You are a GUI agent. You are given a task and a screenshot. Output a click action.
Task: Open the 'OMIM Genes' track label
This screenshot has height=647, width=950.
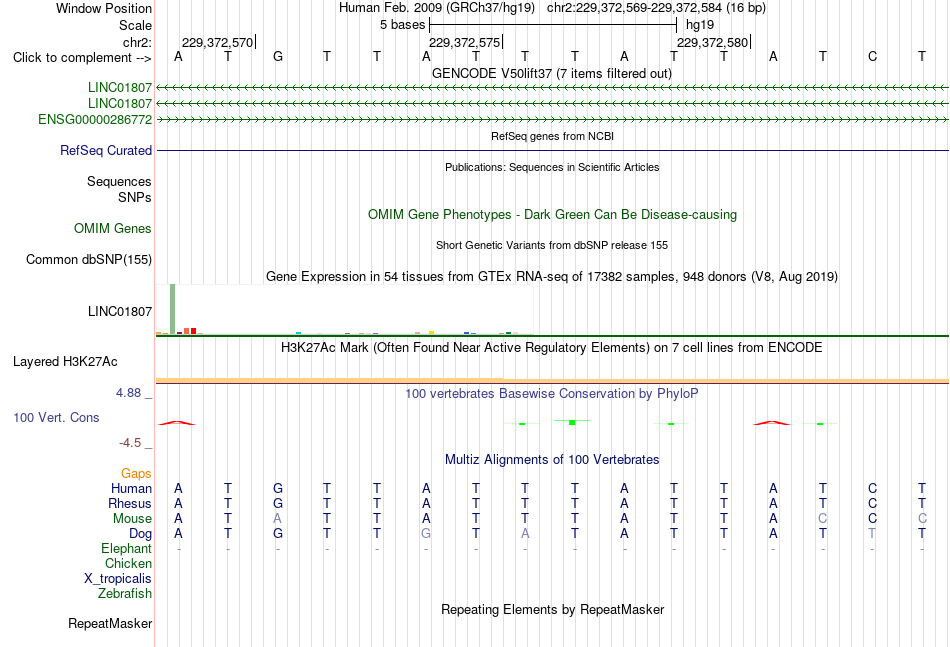(x=113, y=228)
